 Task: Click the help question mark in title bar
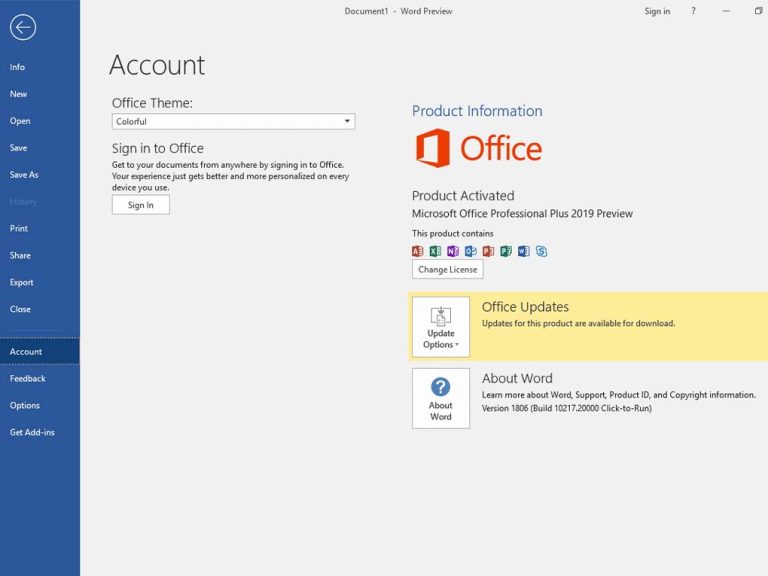[694, 11]
